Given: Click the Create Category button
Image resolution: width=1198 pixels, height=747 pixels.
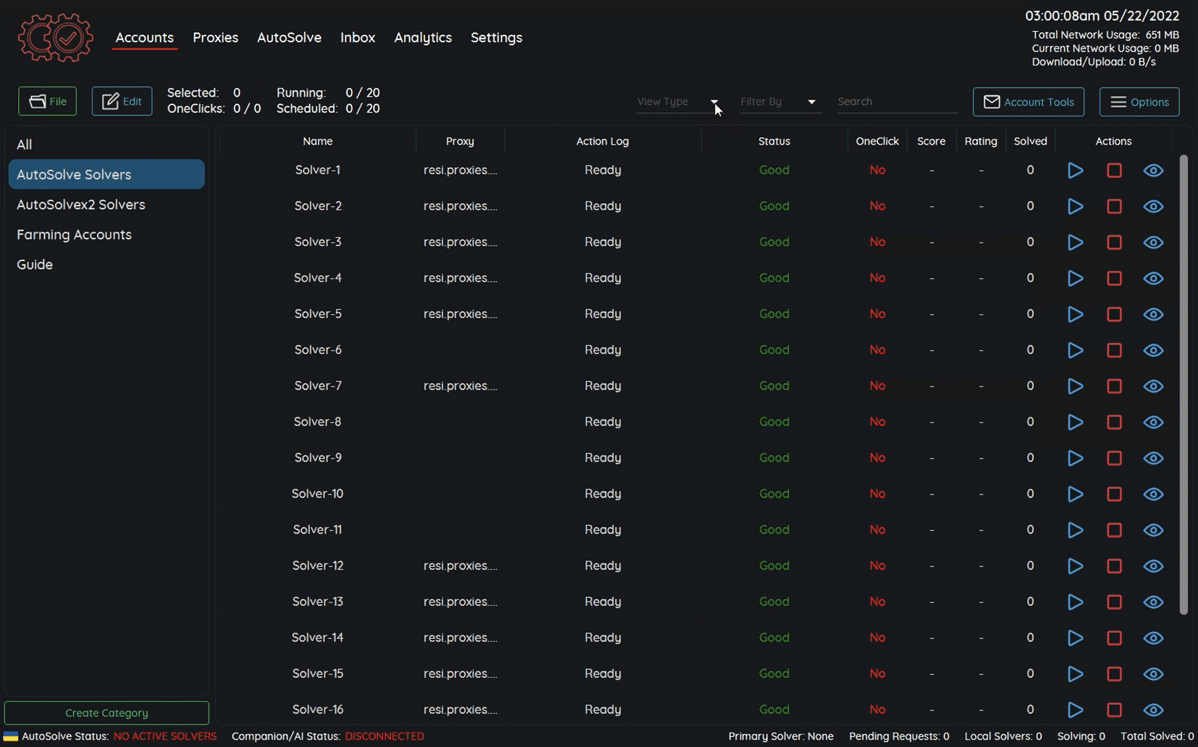Looking at the screenshot, I should point(106,713).
